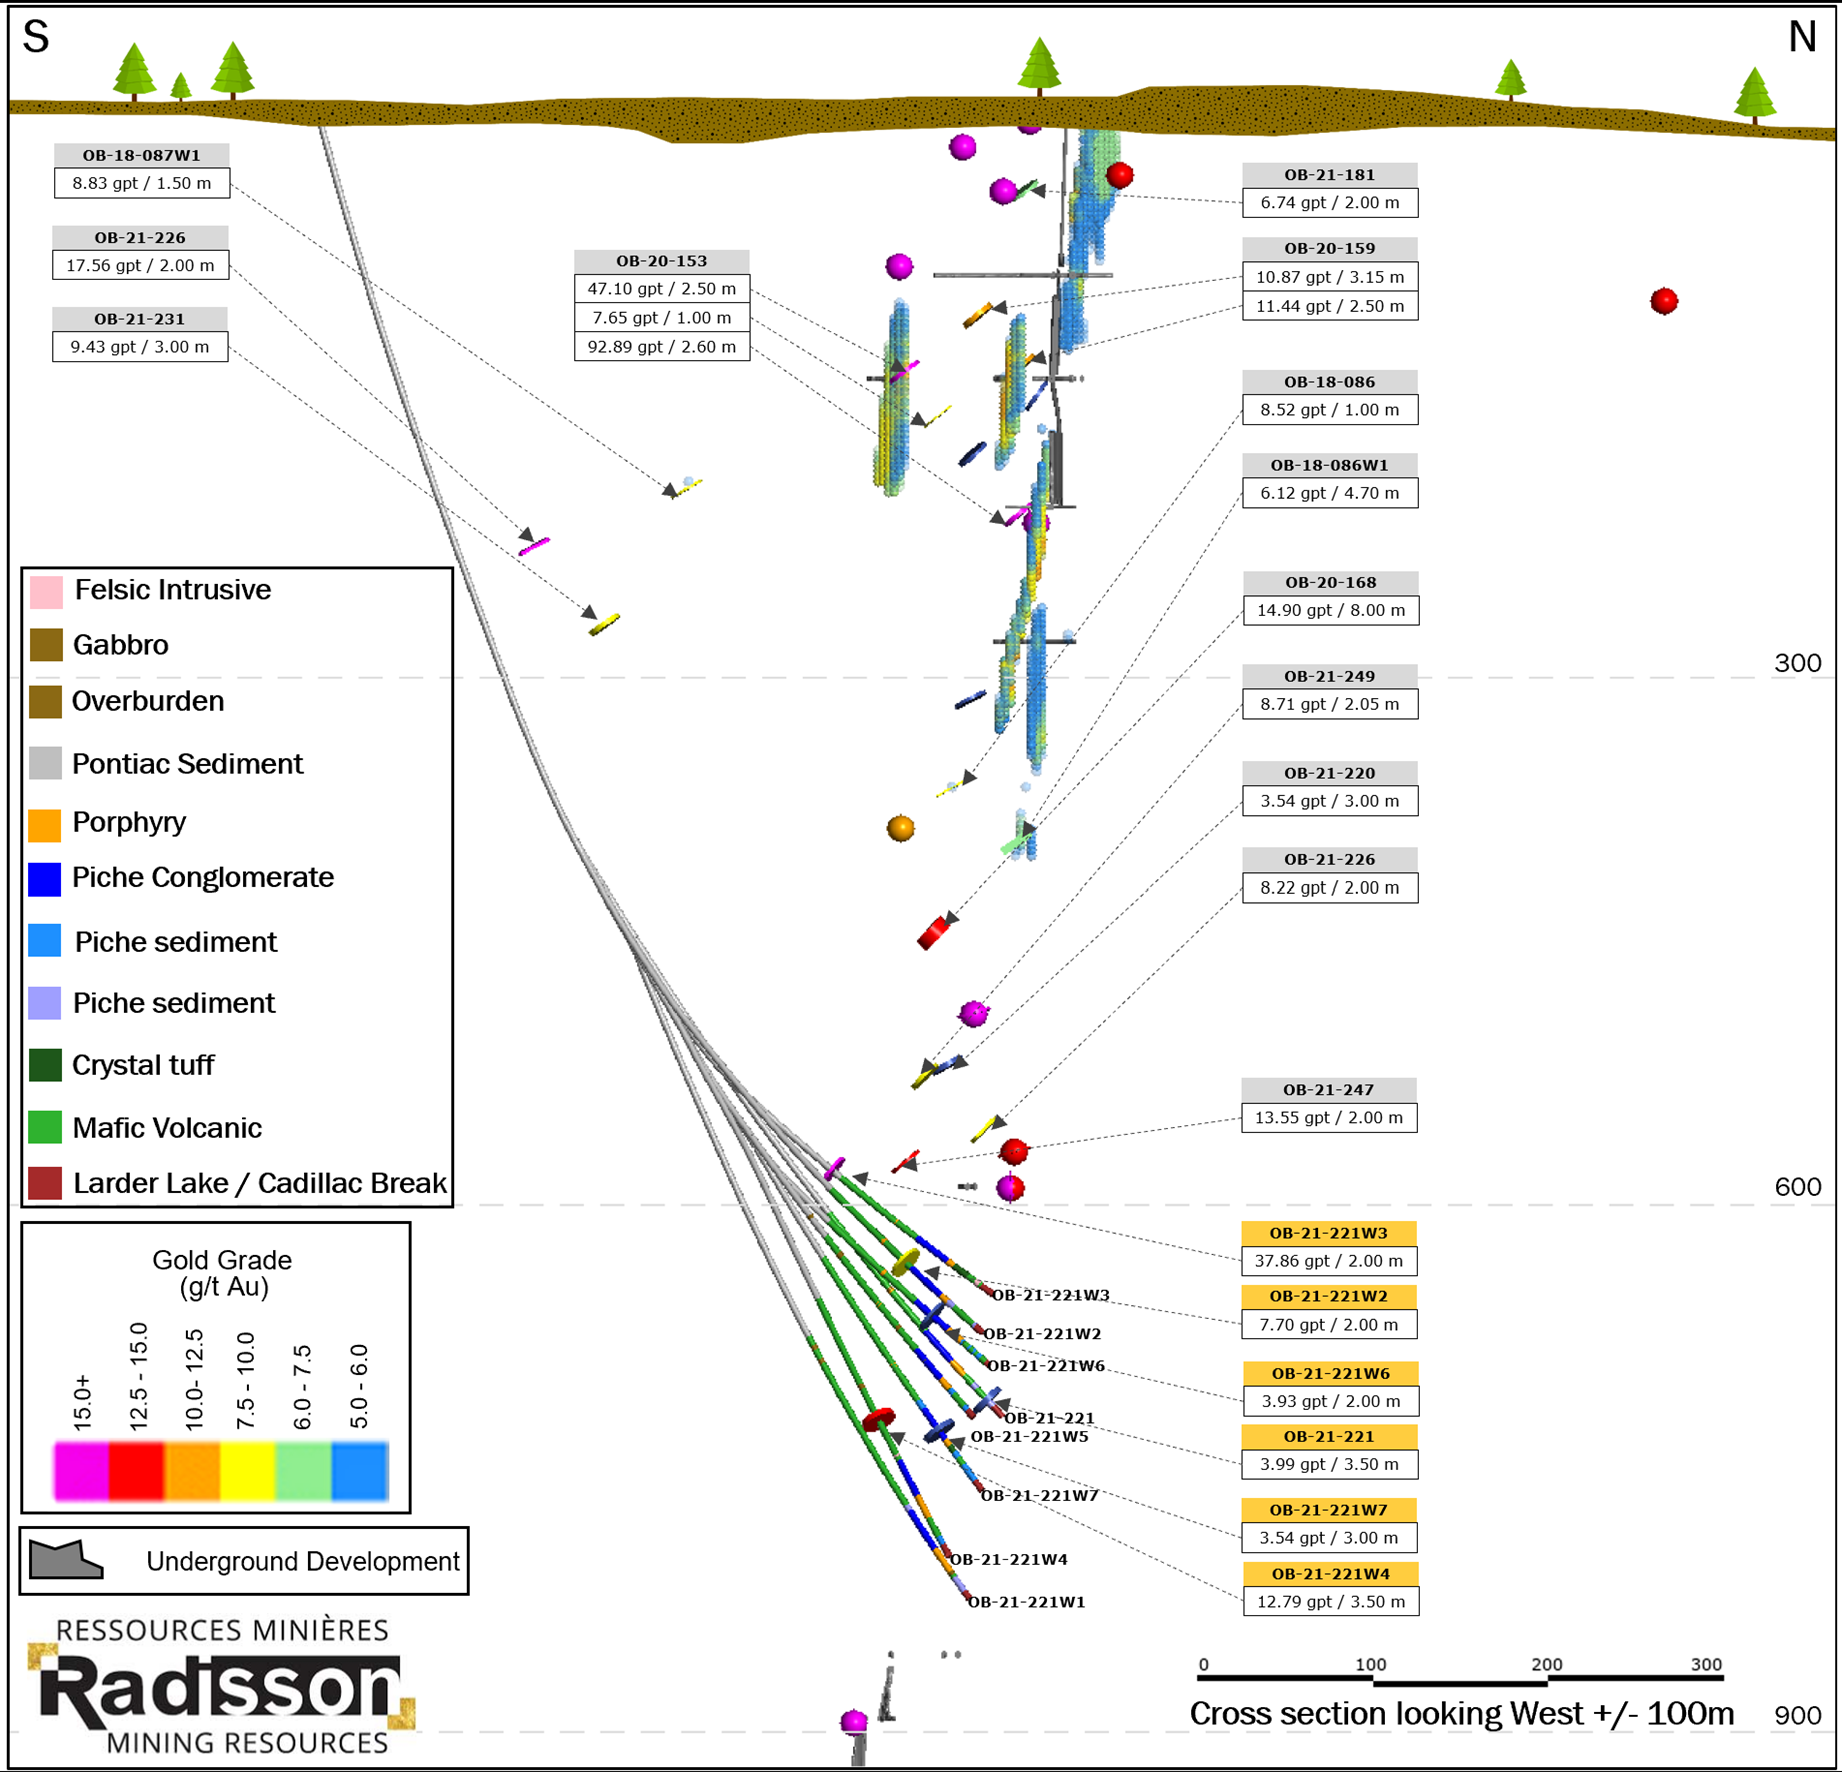Select the Crystal tuff dark green swatch

[45, 1065]
